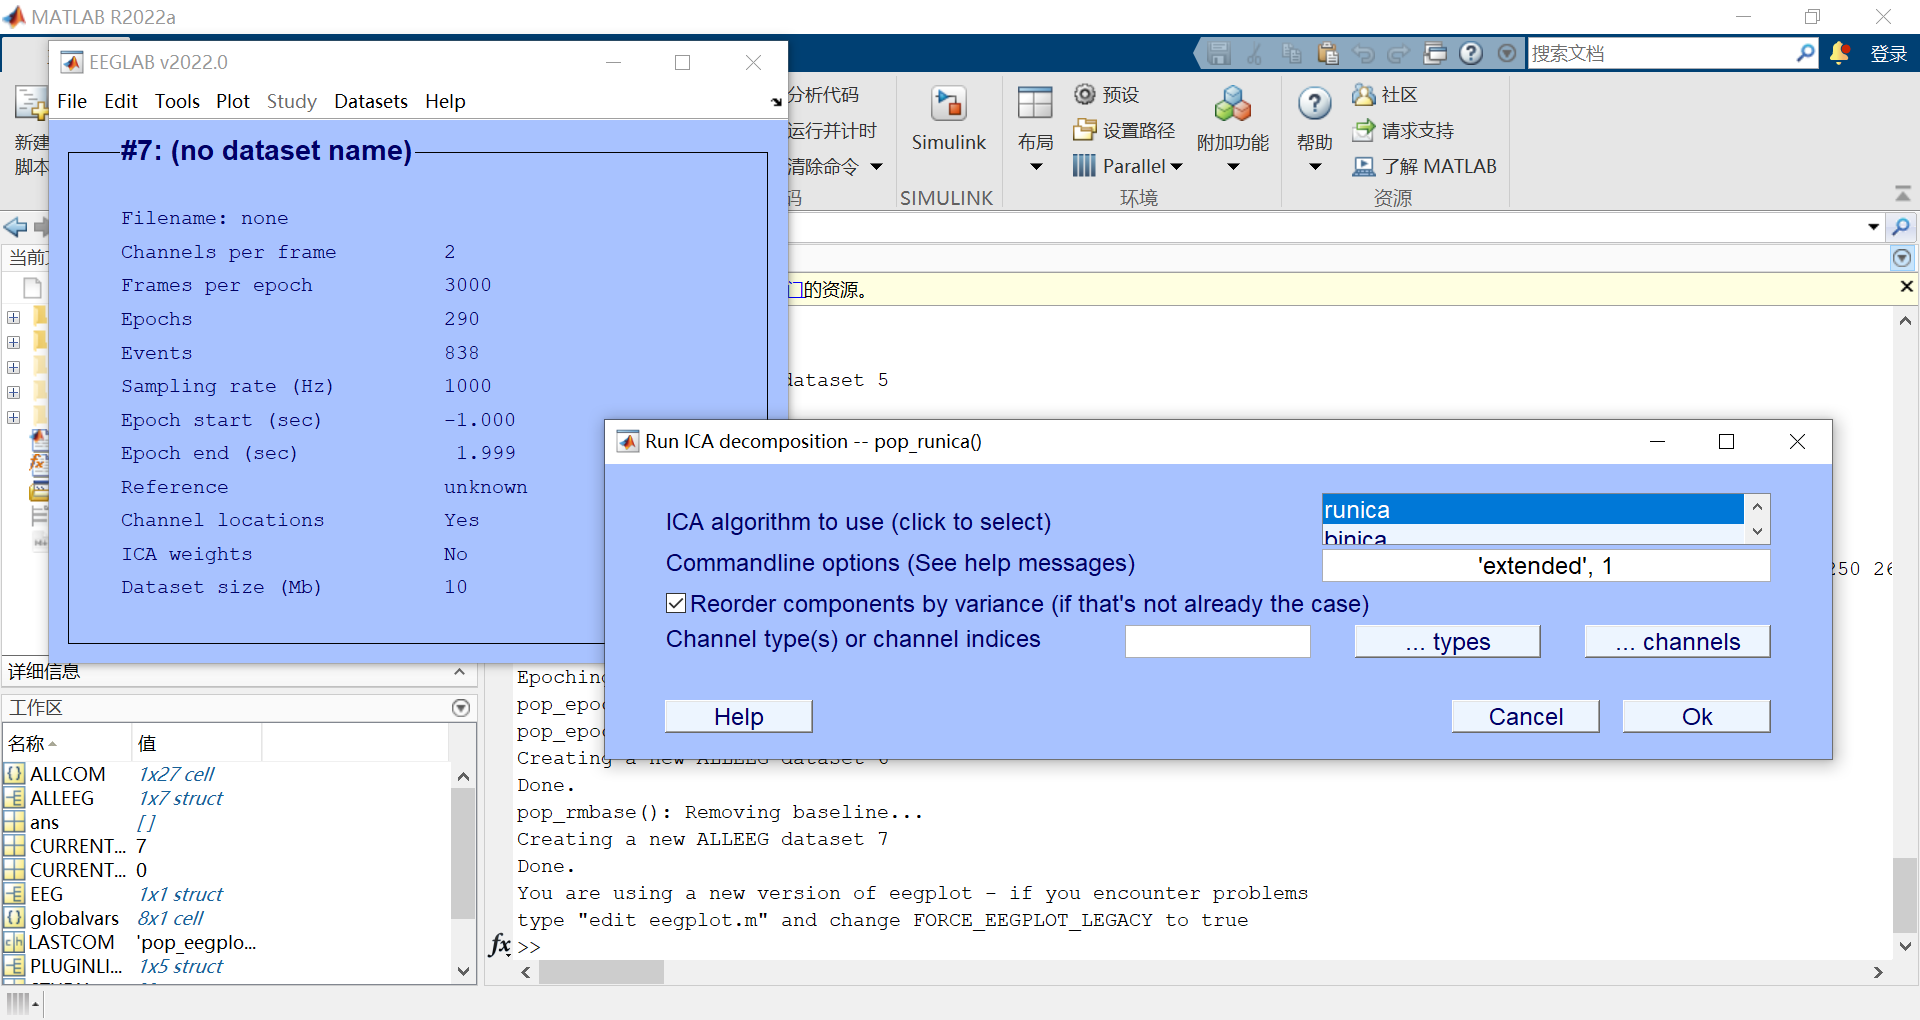Open 社区 community link

coord(1385,94)
